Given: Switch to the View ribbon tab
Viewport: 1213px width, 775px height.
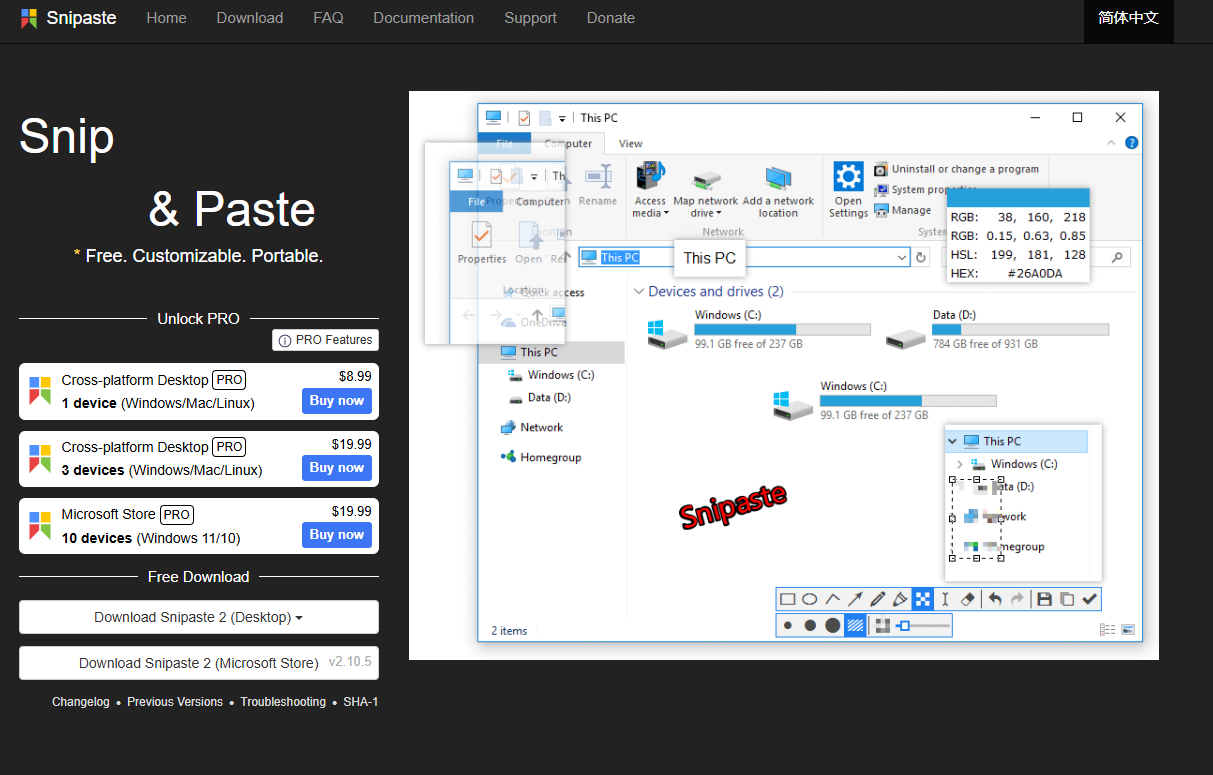Looking at the screenshot, I should [631, 143].
